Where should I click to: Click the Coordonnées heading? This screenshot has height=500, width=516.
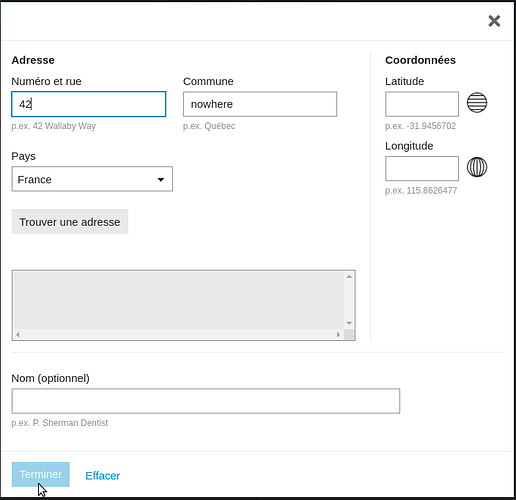click(420, 60)
